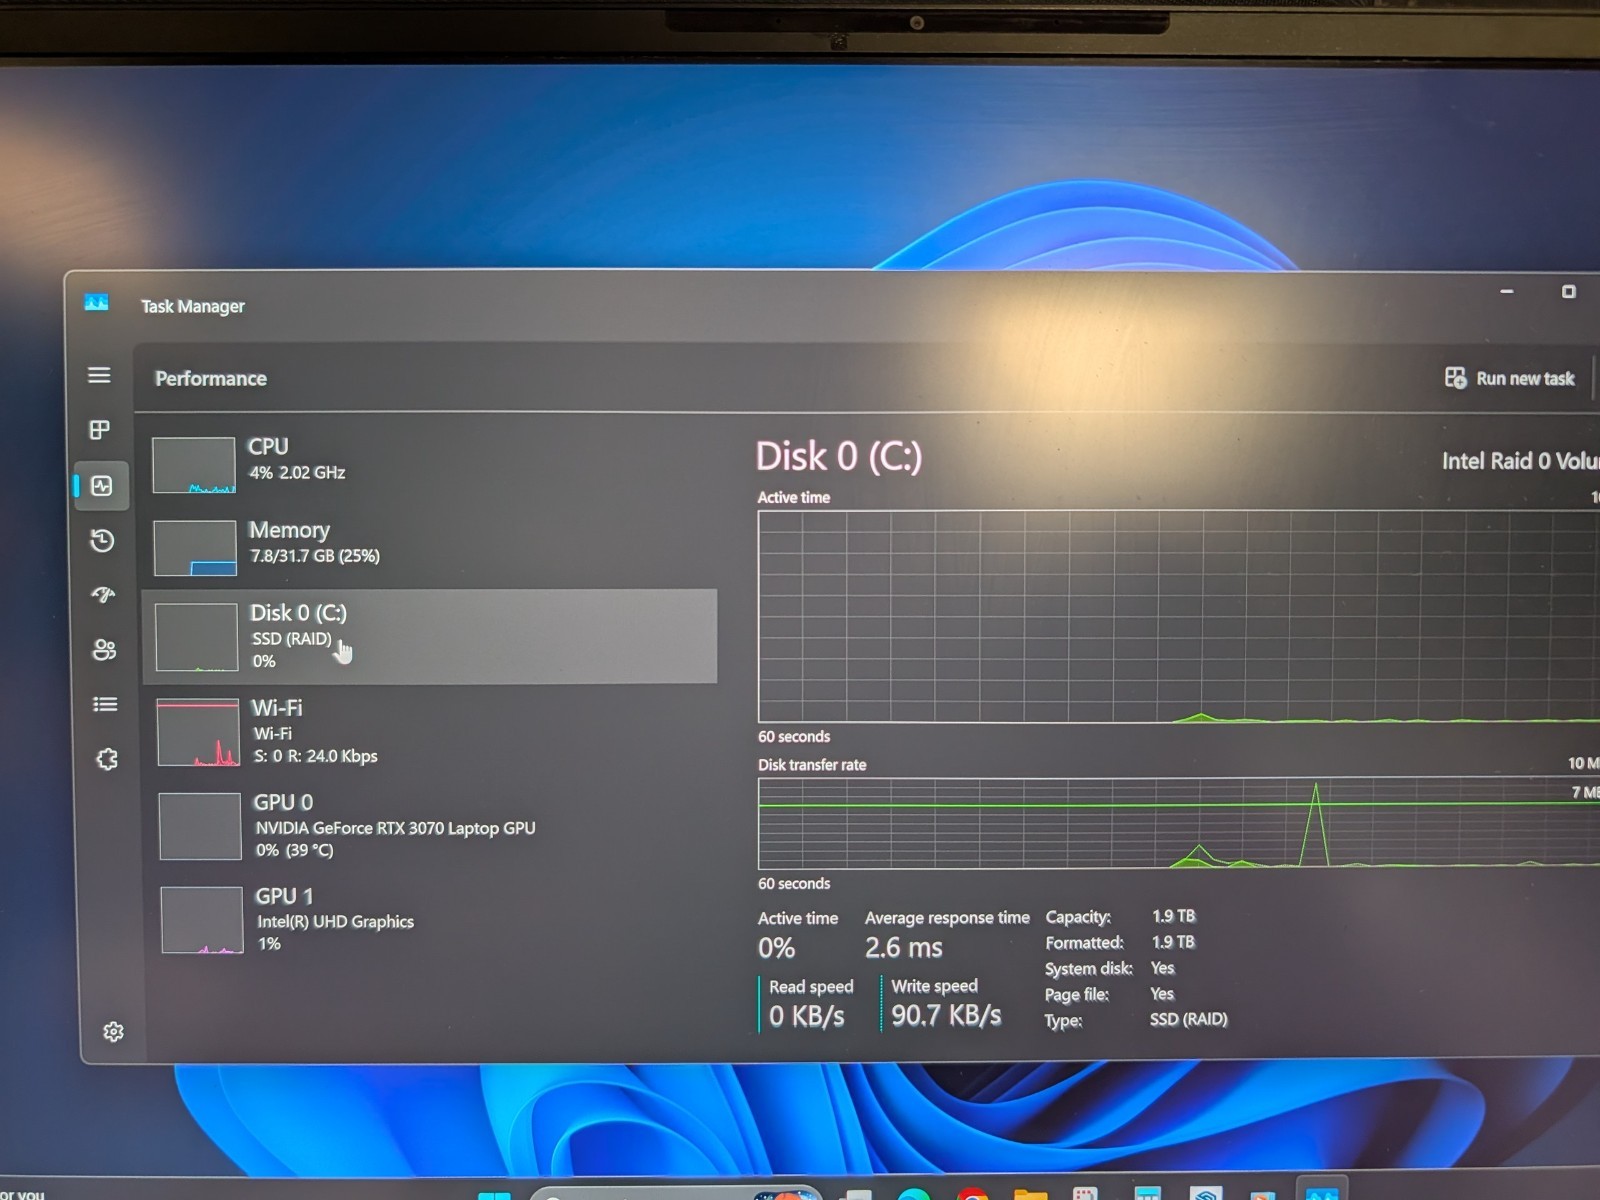Select the Memory performance entry
The height and width of the screenshot is (1200, 1600).
pyautogui.click(x=430, y=547)
